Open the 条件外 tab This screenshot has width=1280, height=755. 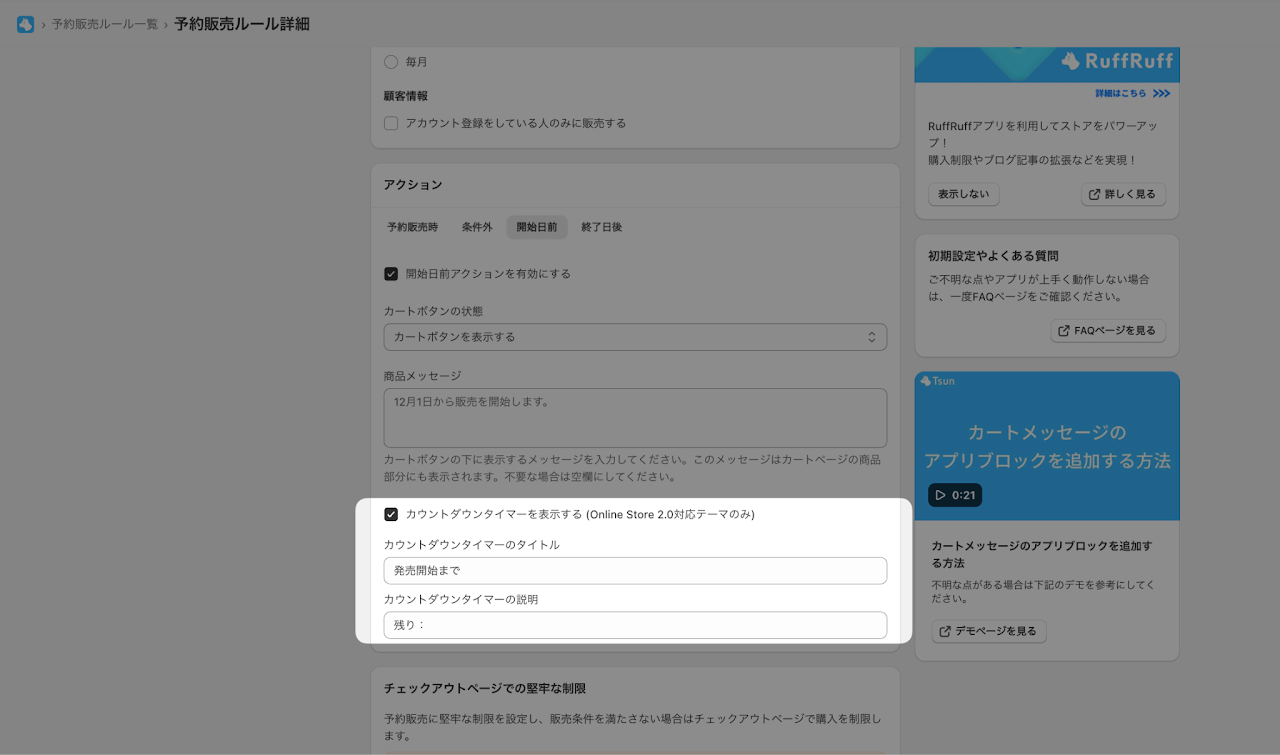coord(477,227)
